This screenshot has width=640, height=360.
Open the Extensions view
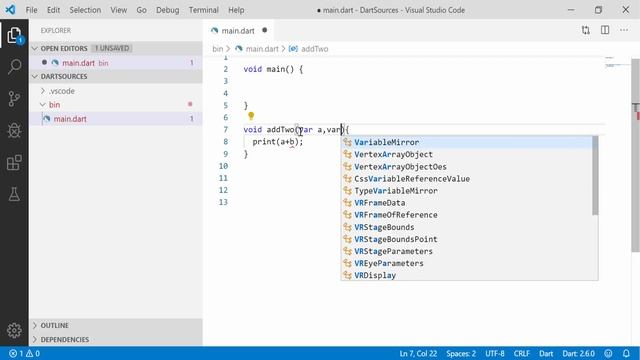coord(14,162)
